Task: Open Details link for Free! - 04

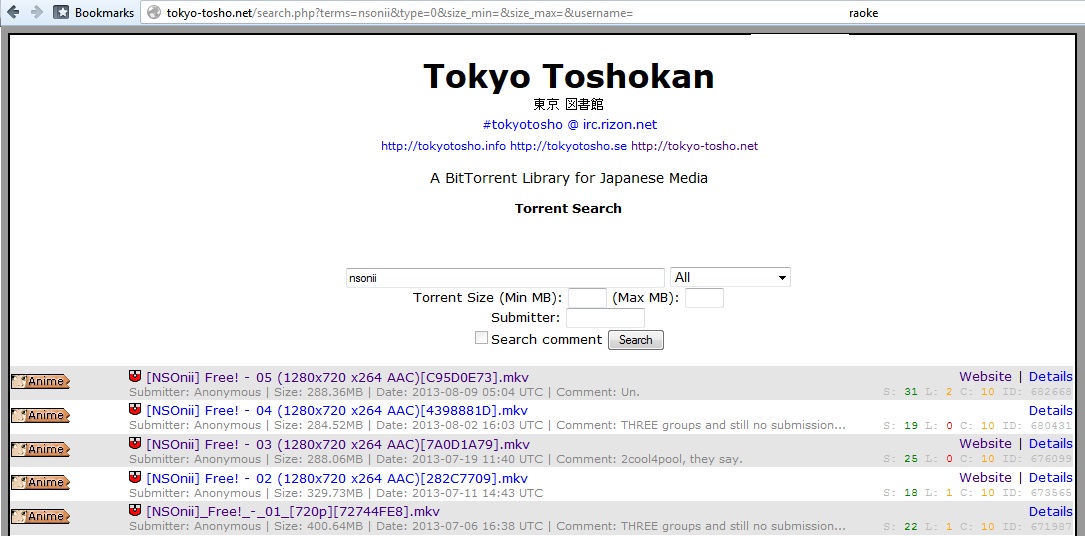Action: (1050, 410)
